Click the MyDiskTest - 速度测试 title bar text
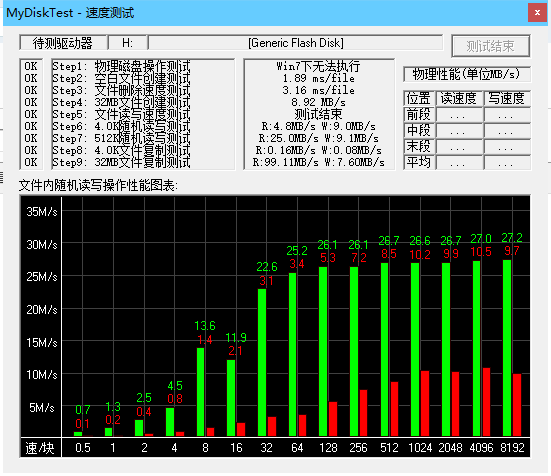Viewport: 551px width, 476px height. tap(70, 13)
